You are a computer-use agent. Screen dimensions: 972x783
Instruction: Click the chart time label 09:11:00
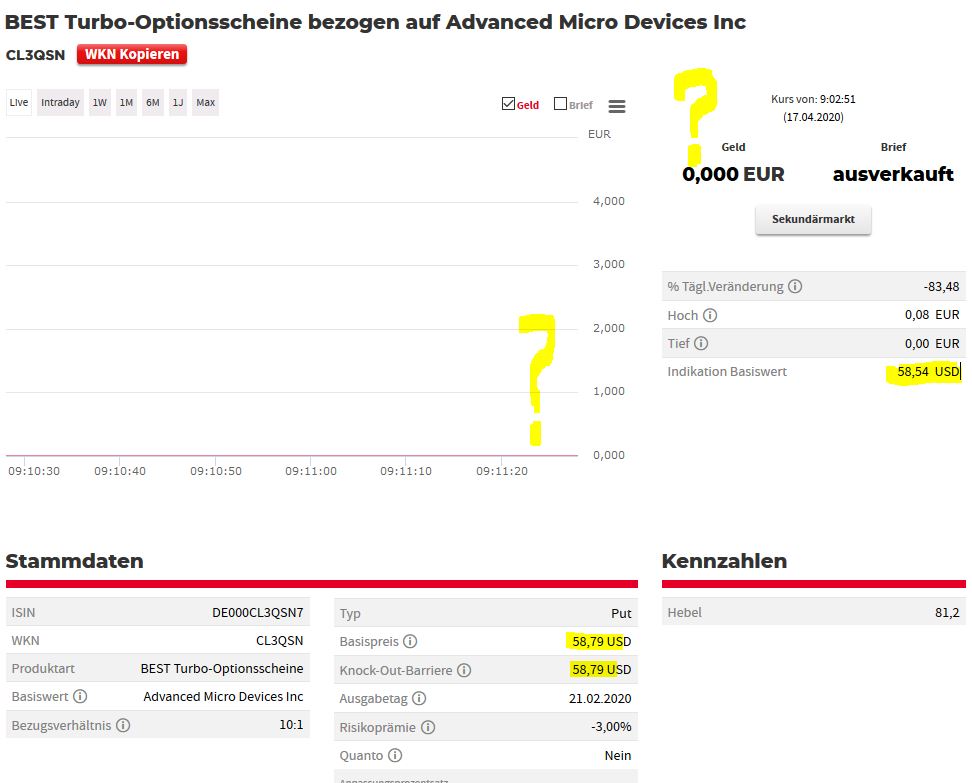point(311,471)
